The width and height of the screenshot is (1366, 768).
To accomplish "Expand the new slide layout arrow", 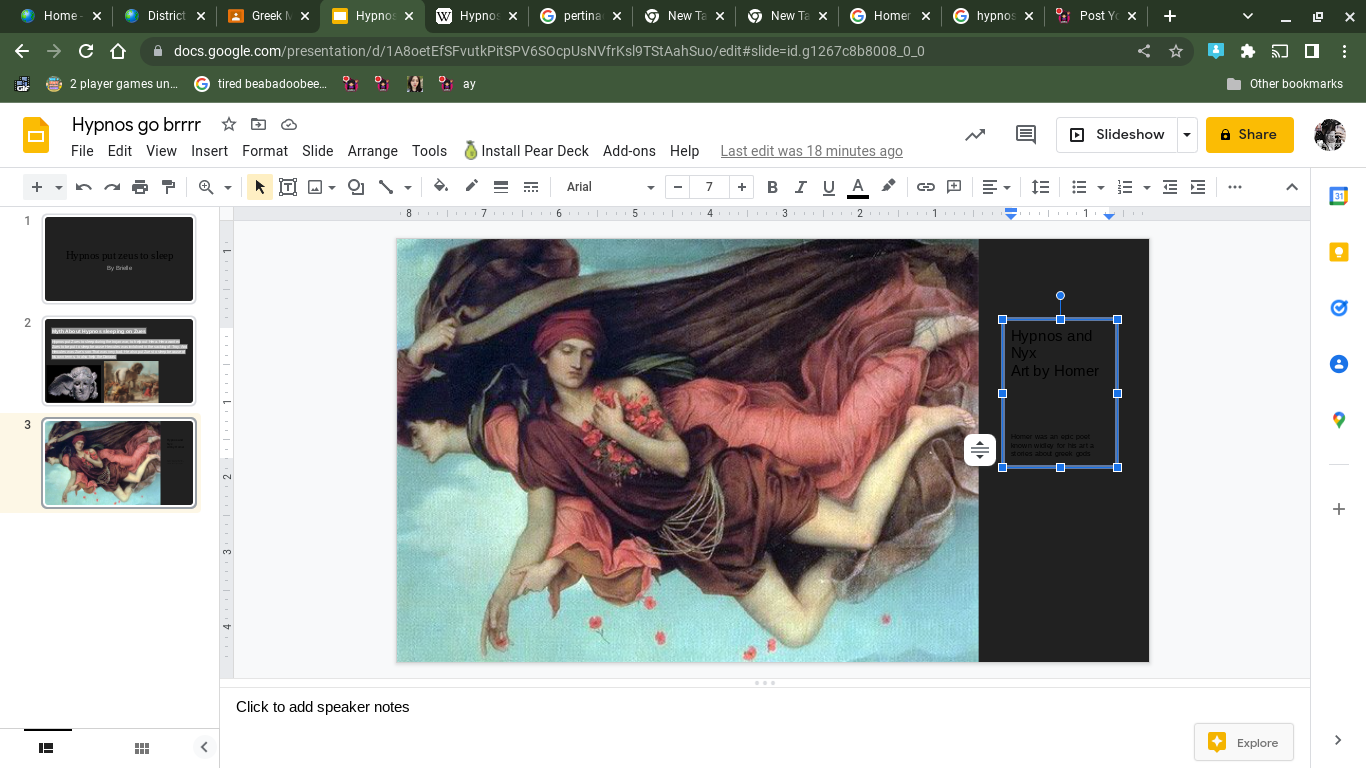I will tap(59, 187).
